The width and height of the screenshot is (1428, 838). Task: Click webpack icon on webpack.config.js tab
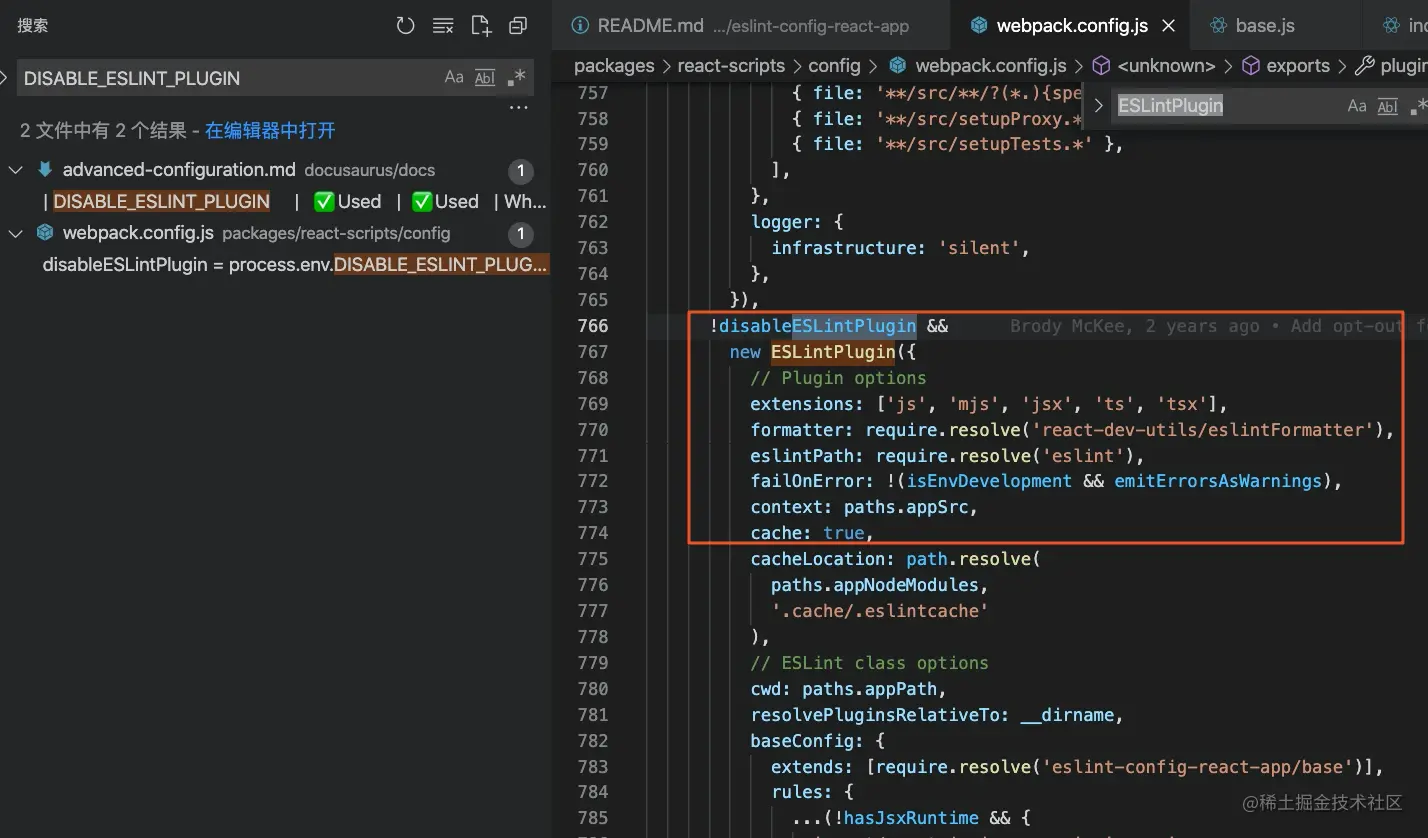(x=979, y=26)
